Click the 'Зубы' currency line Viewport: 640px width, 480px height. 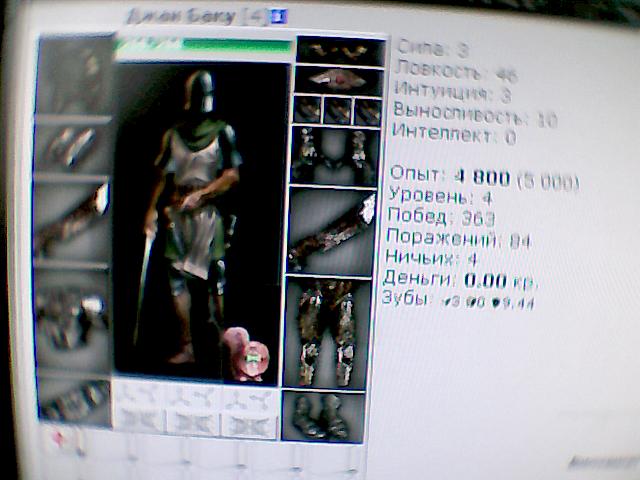[458, 300]
